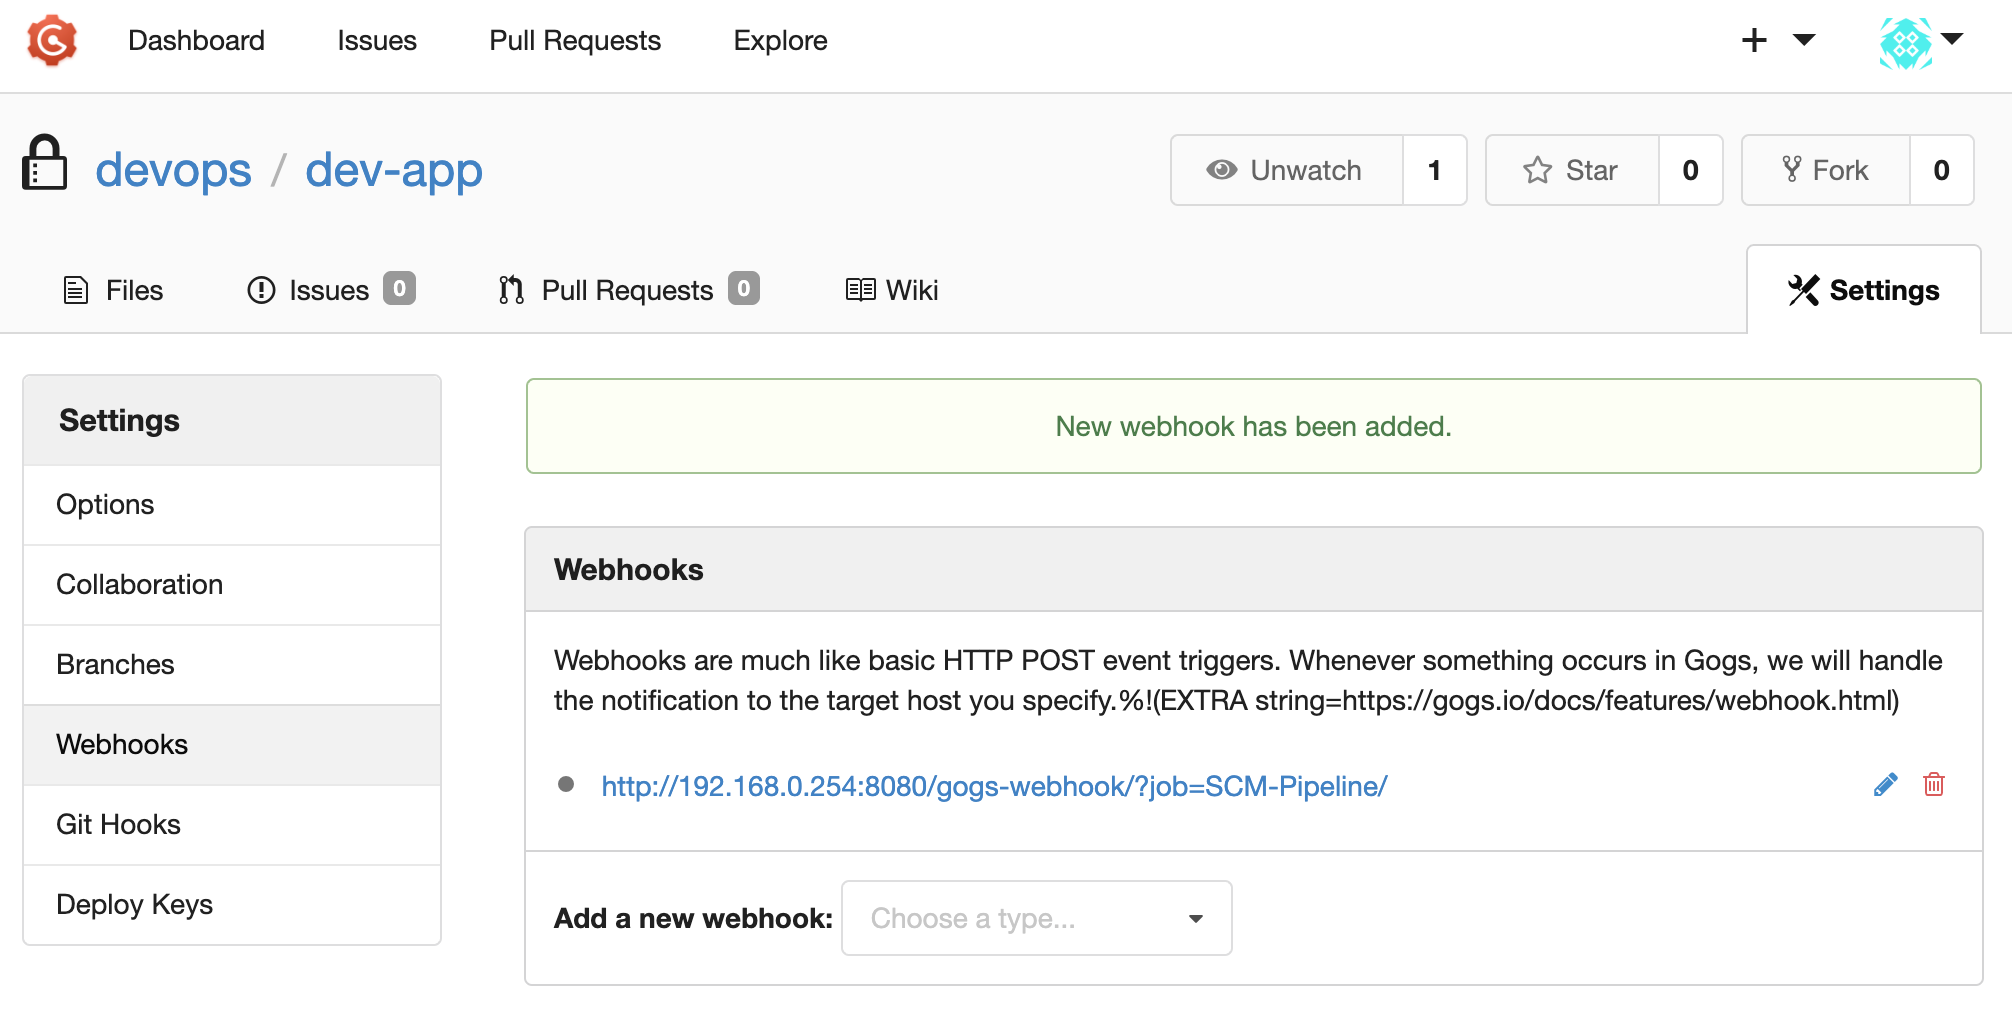The width and height of the screenshot is (2012, 1010).
Task: Select Git Hooks in settings sidebar
Action: (232, 824)
